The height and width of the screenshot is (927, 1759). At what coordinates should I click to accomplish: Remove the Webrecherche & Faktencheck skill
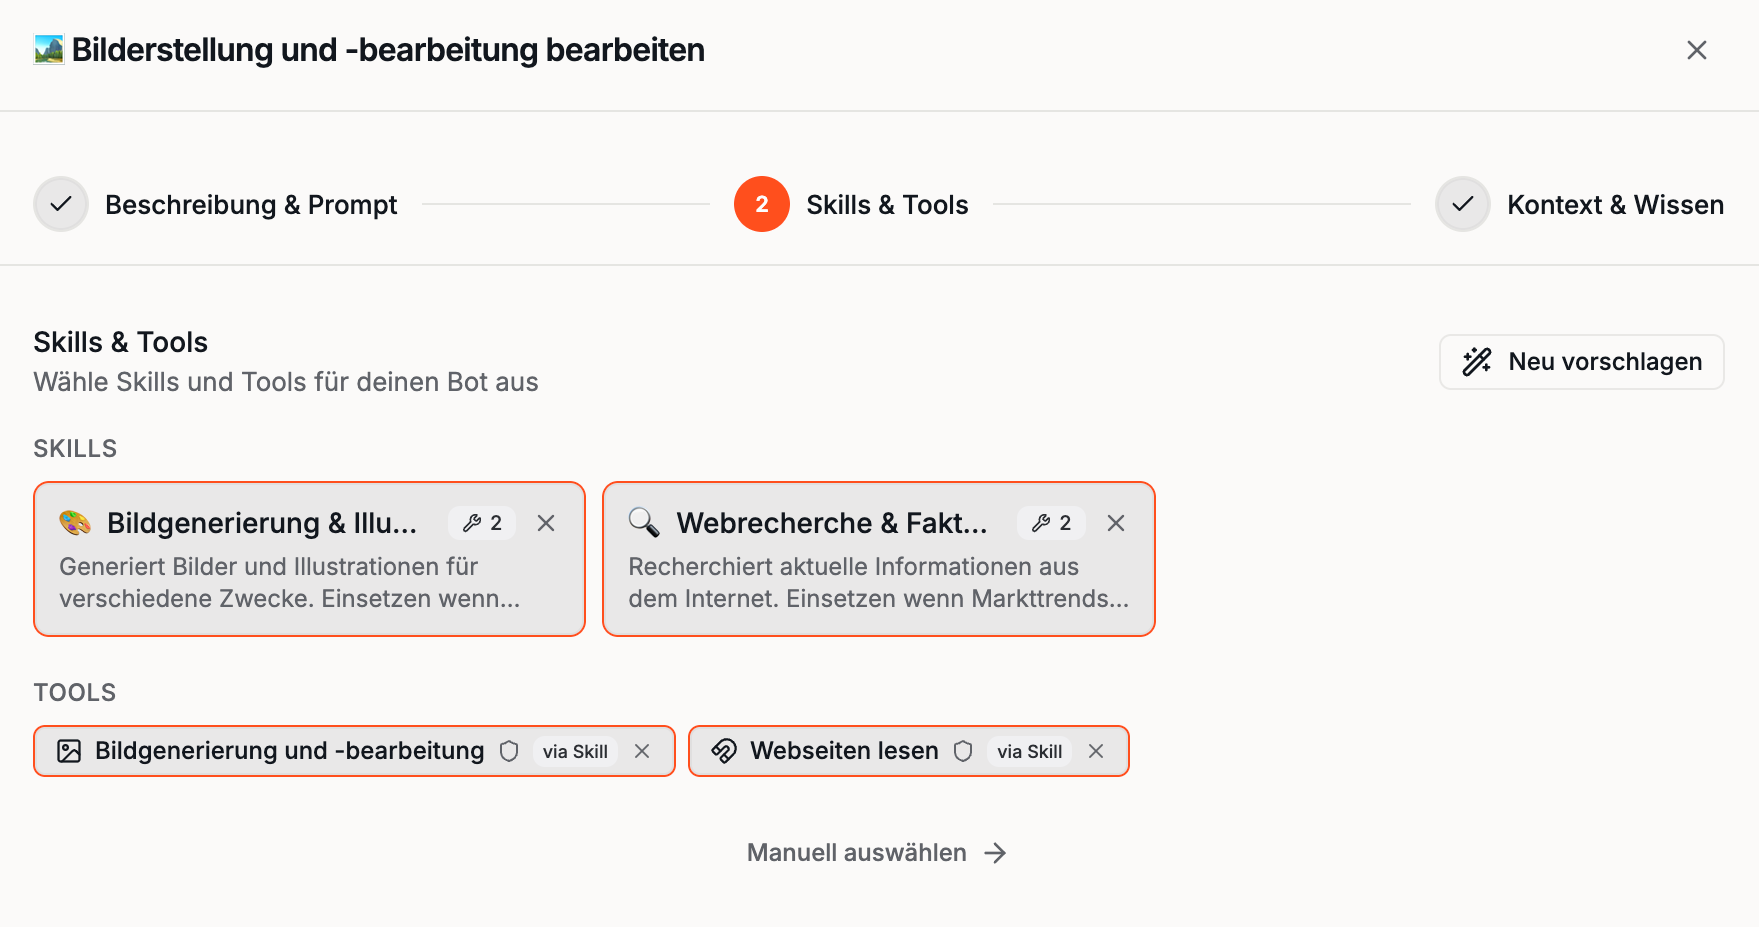pos(1115,522)
